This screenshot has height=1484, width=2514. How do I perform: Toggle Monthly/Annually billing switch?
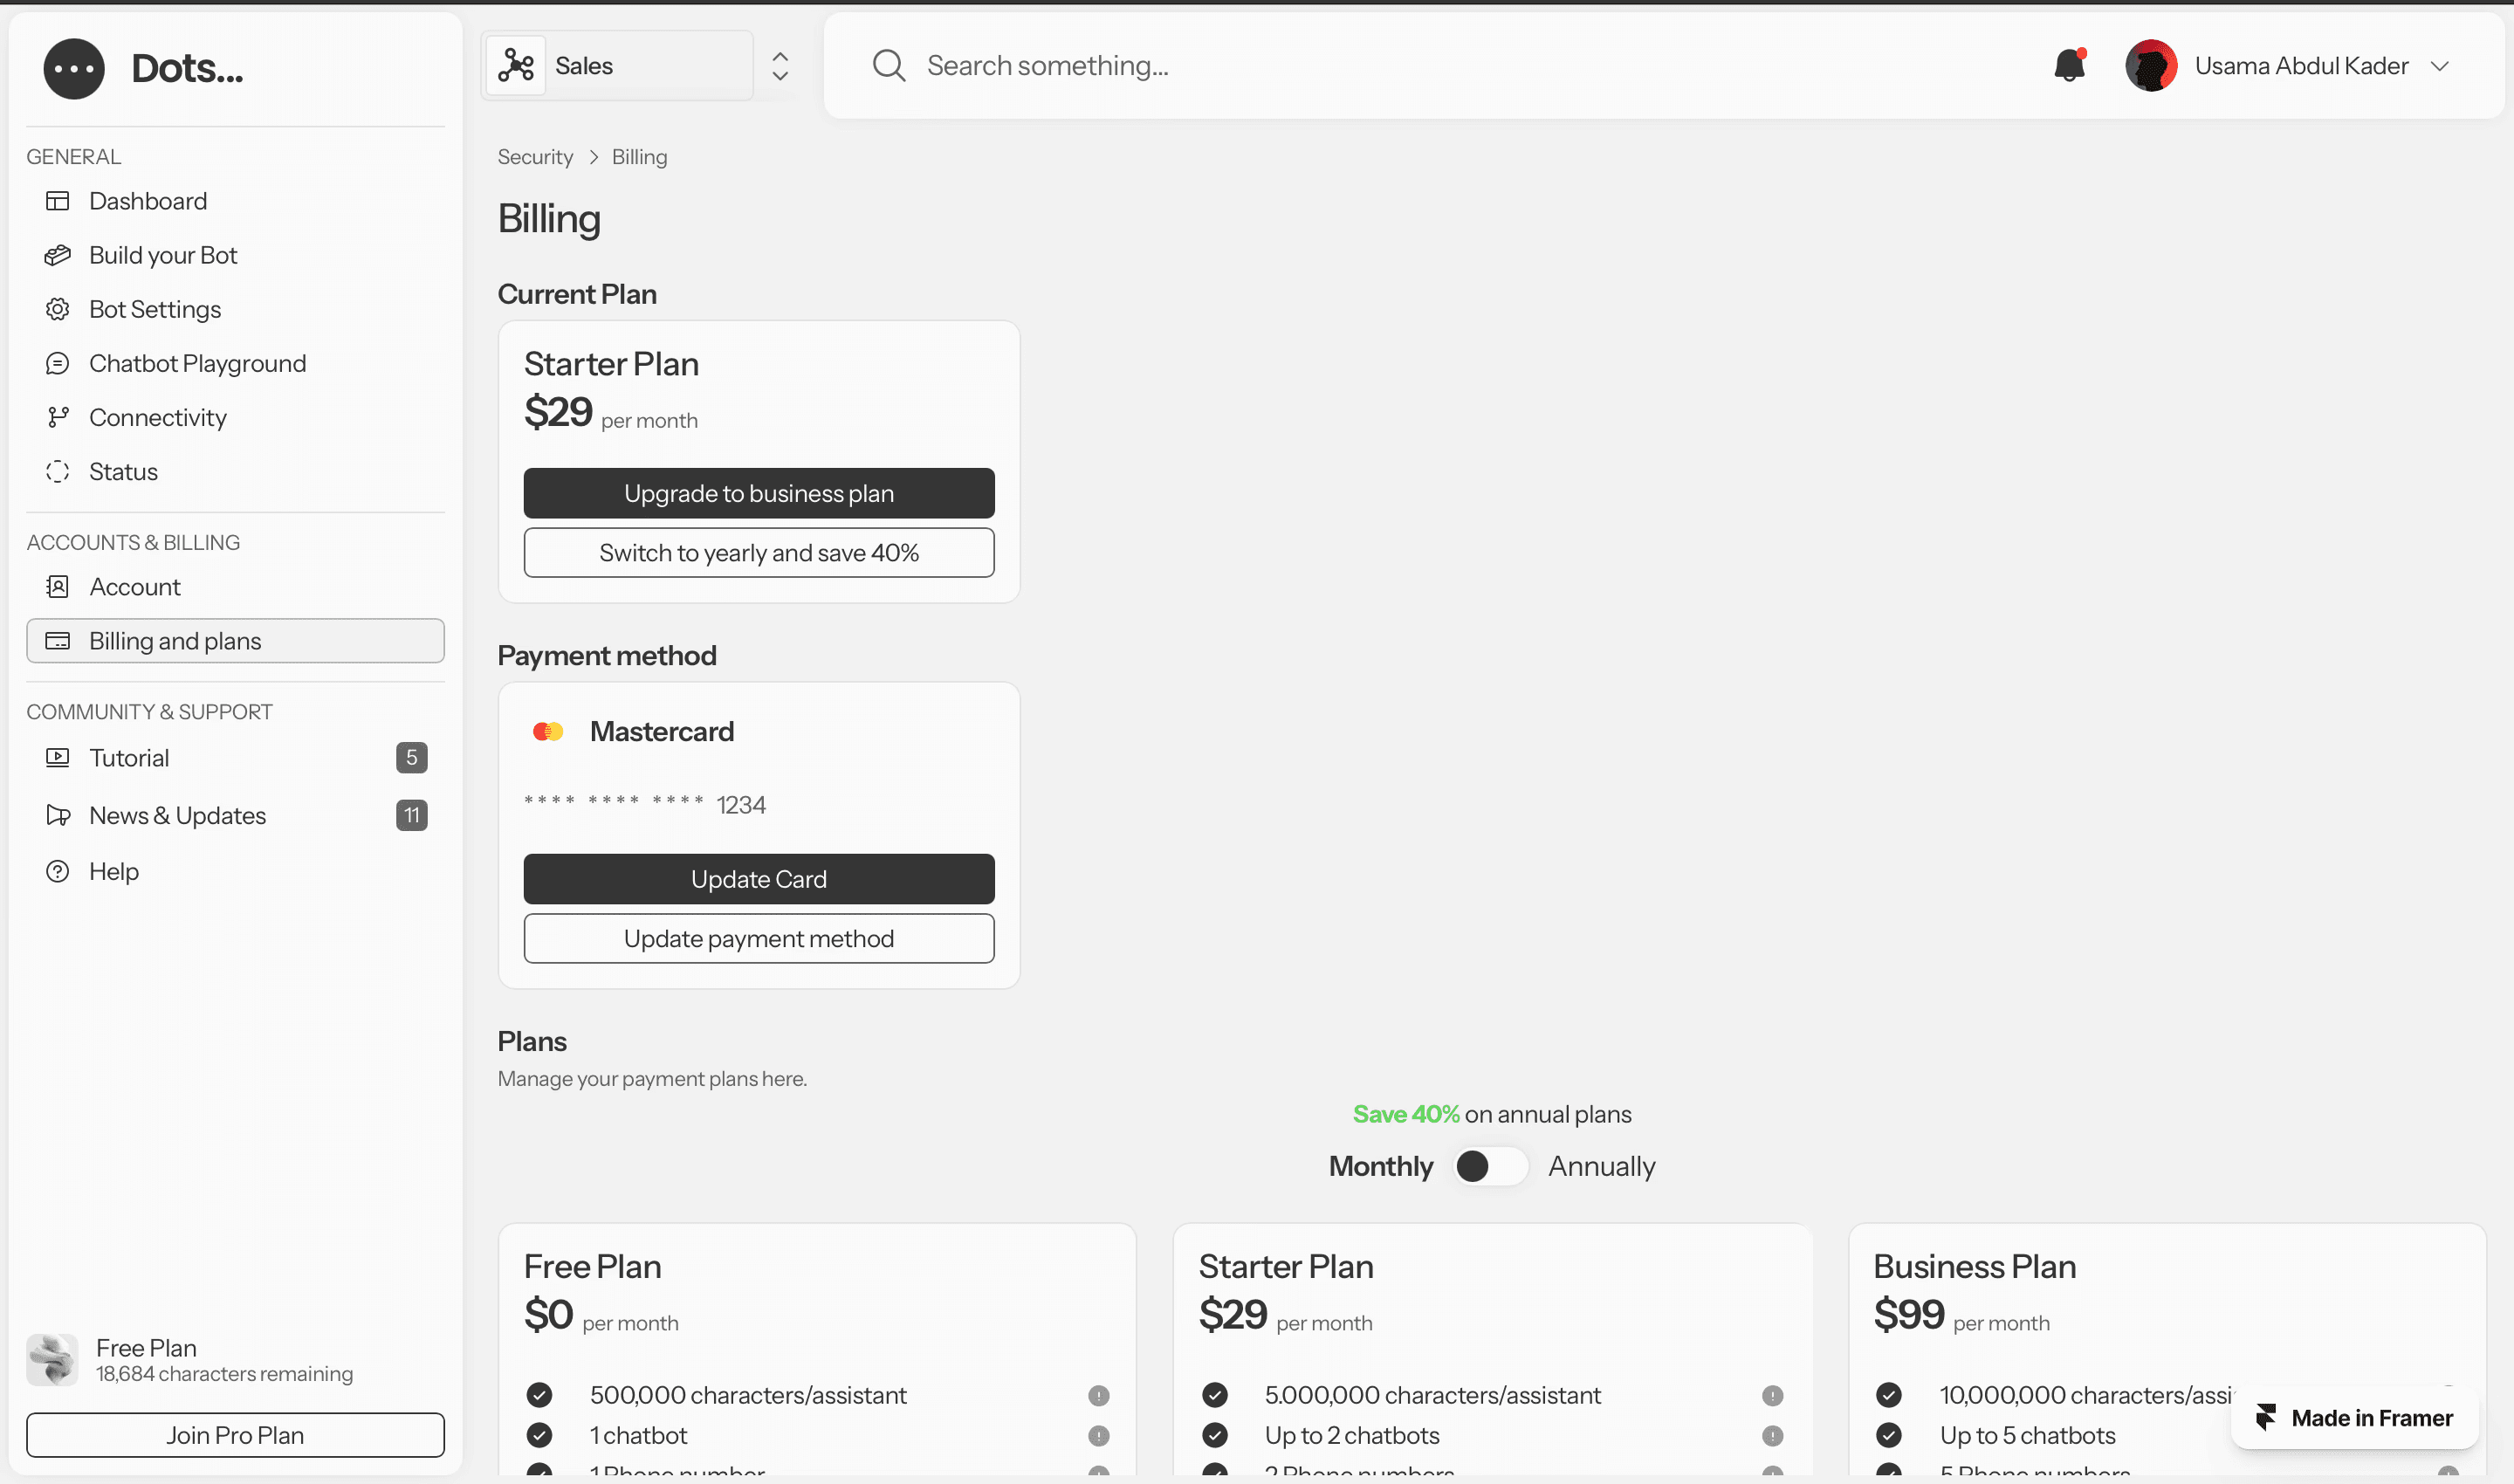click(x=1489, y=1166)
